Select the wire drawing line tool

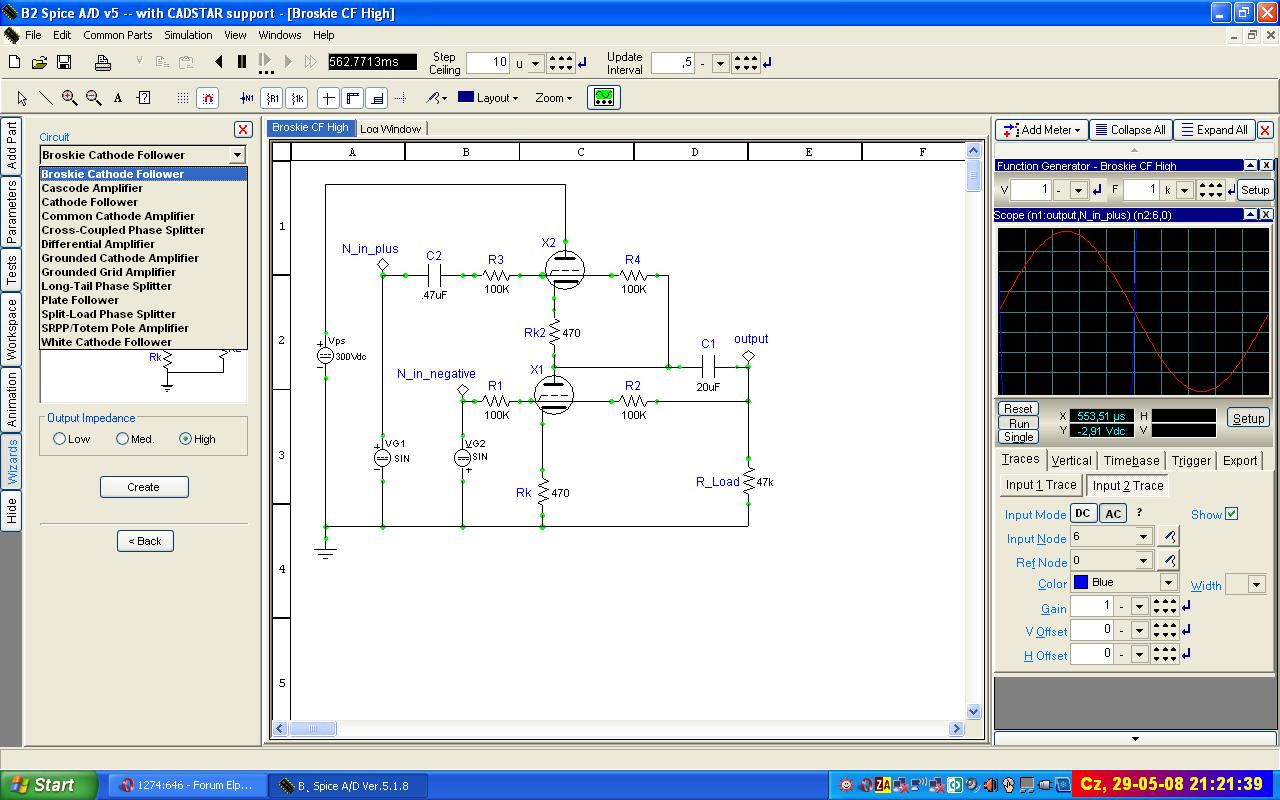[x=46, y=97]
